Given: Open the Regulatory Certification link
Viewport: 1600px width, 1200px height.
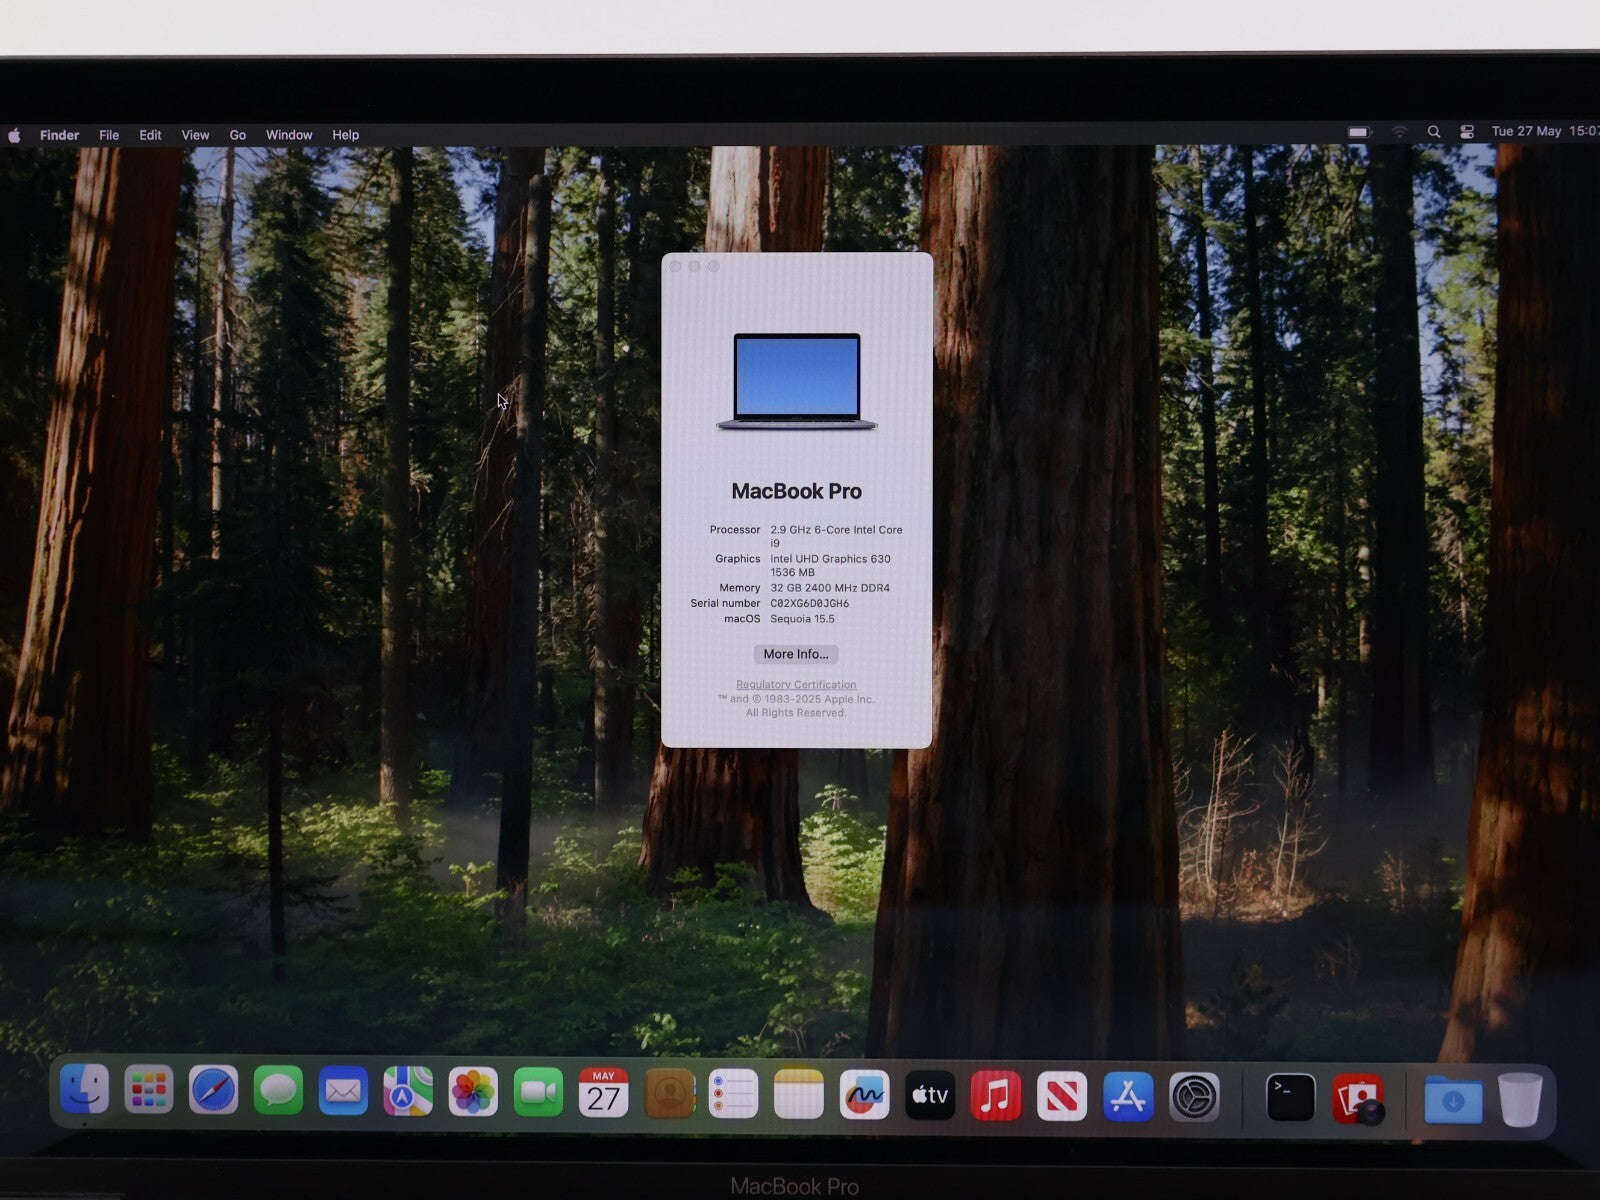Looking at the screenshot, I should click(x=796, y=685).
